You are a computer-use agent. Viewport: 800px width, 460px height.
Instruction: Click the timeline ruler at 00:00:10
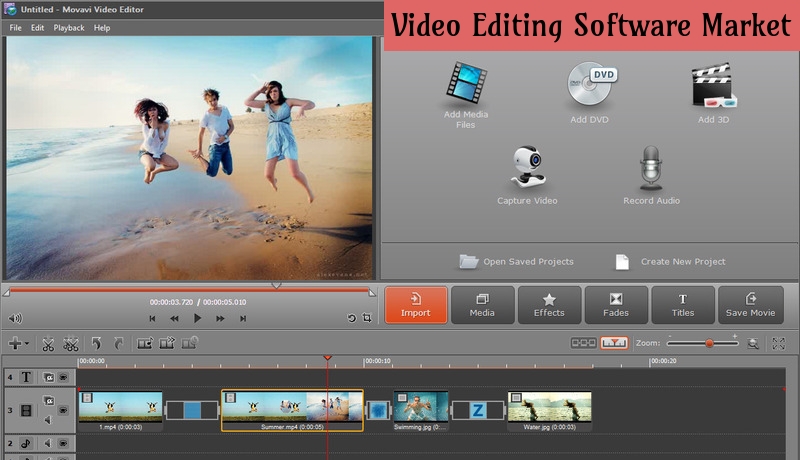pos(378,361)
